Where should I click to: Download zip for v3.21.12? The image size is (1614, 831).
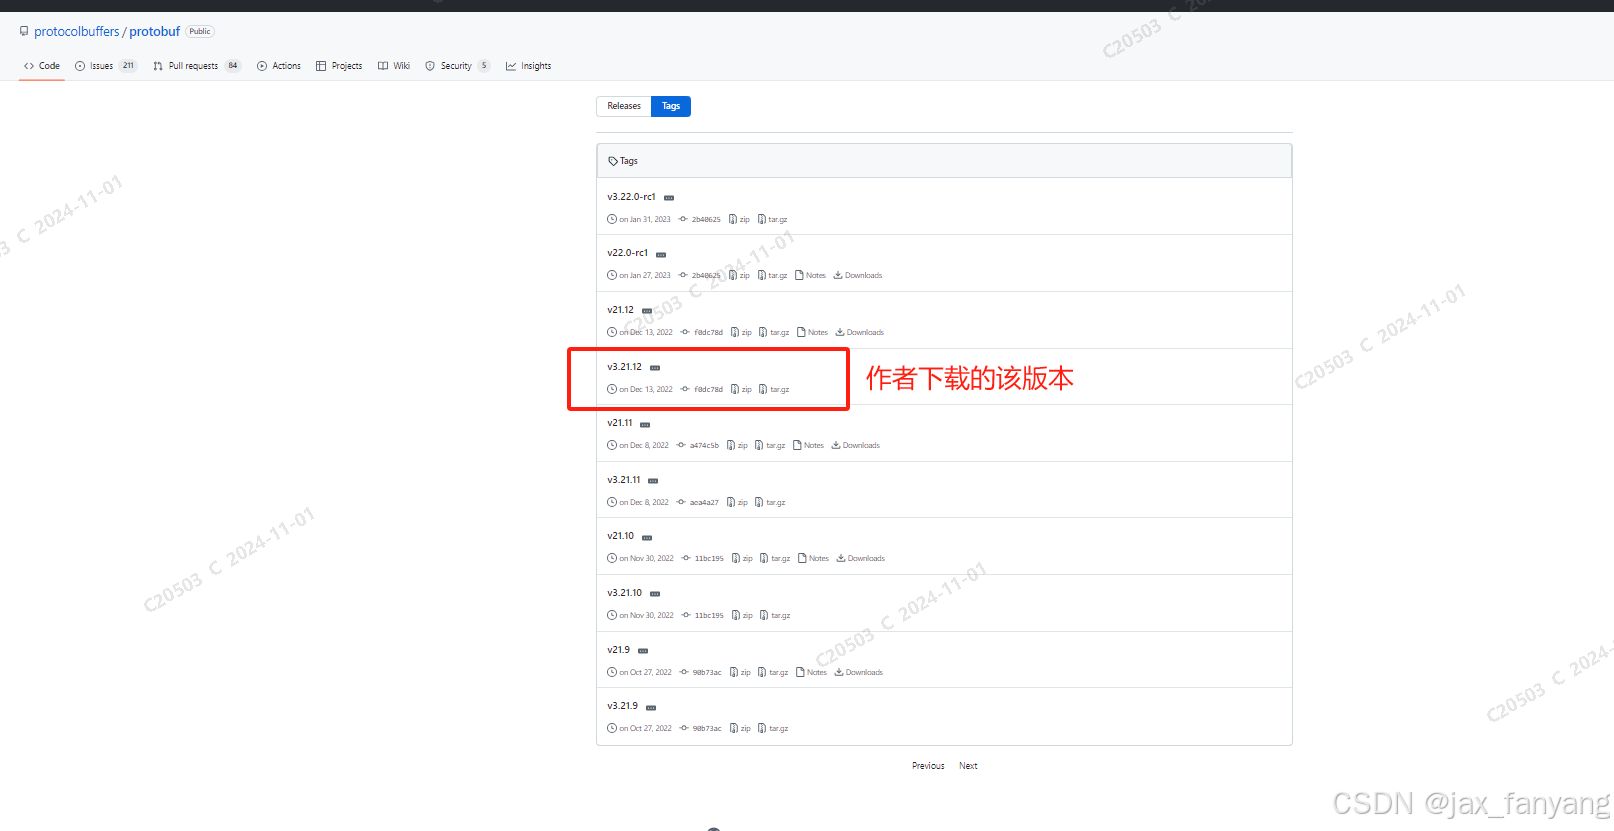(x=741, y=389)
